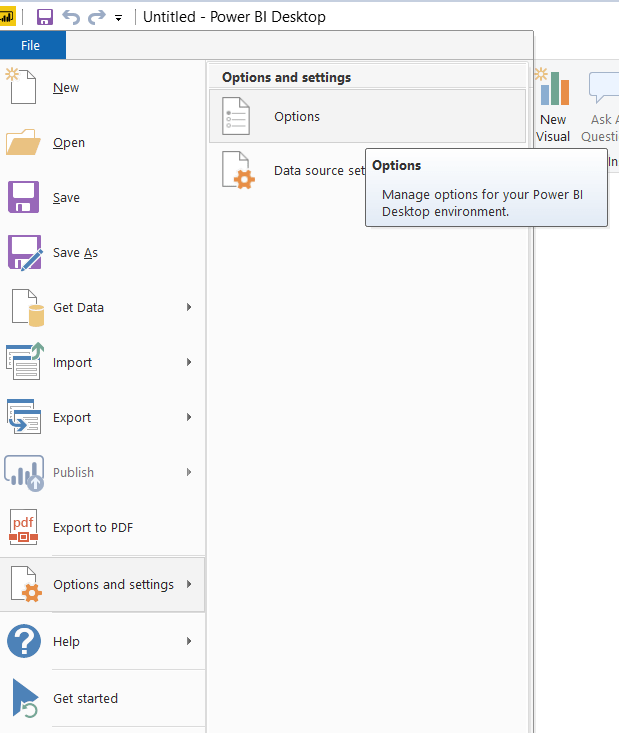619x733 pixels.
Task: Click the New blank report icon
Action: pos(22,86)
